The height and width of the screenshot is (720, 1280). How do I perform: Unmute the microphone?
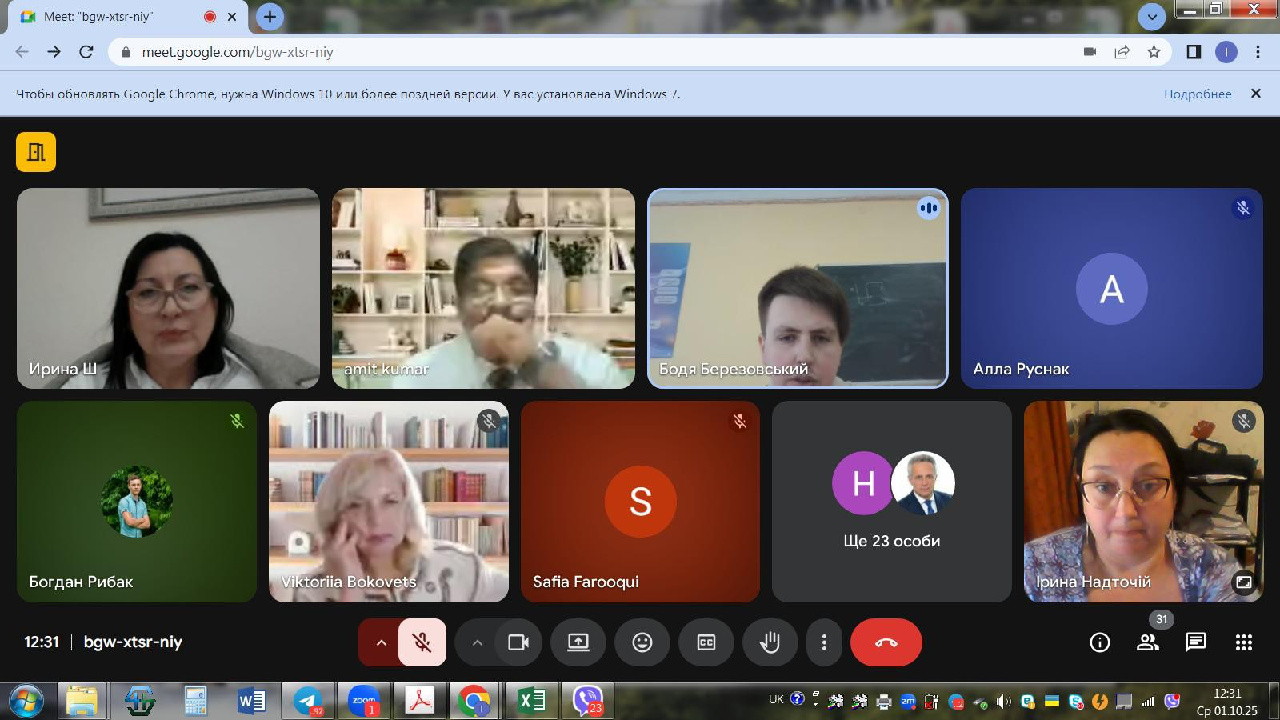(x=422, y=642)
